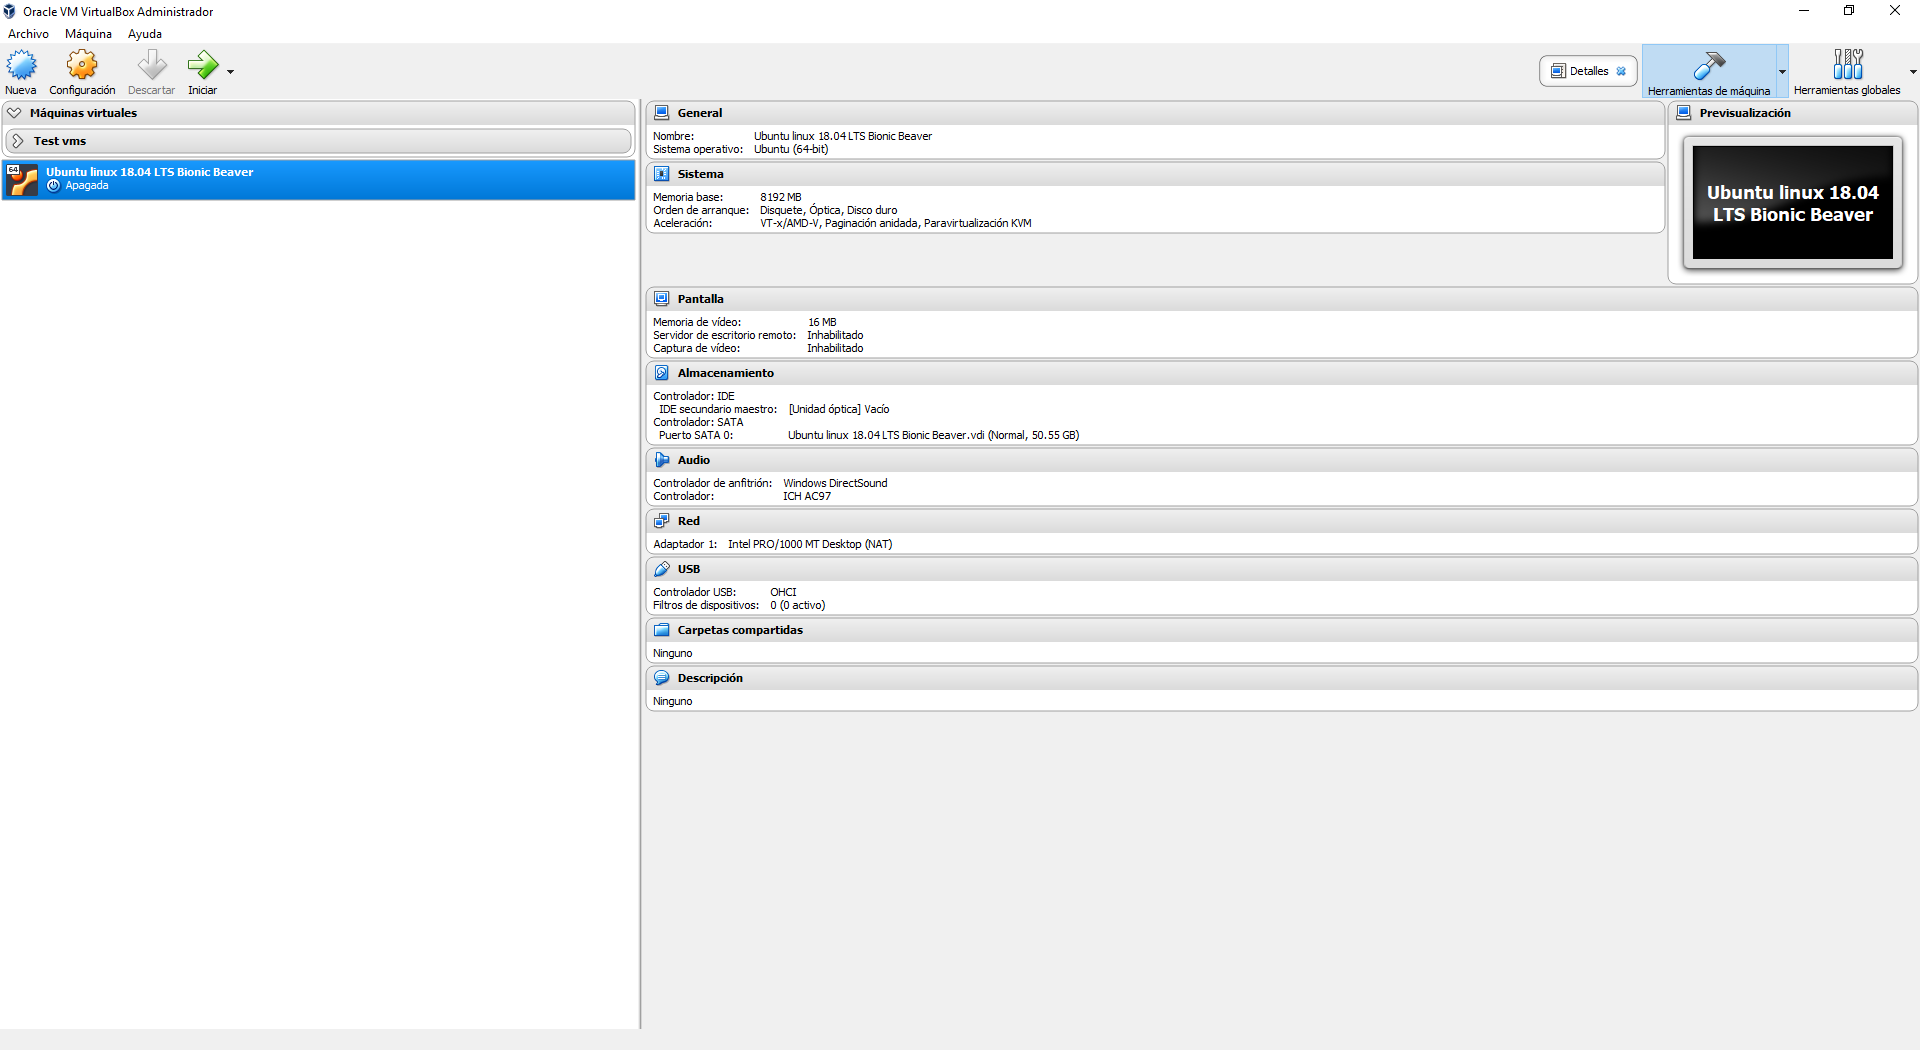Screen dimensions: 1920x1050
Task: Click the memory value 8192 MB
Action: point(780,198)
